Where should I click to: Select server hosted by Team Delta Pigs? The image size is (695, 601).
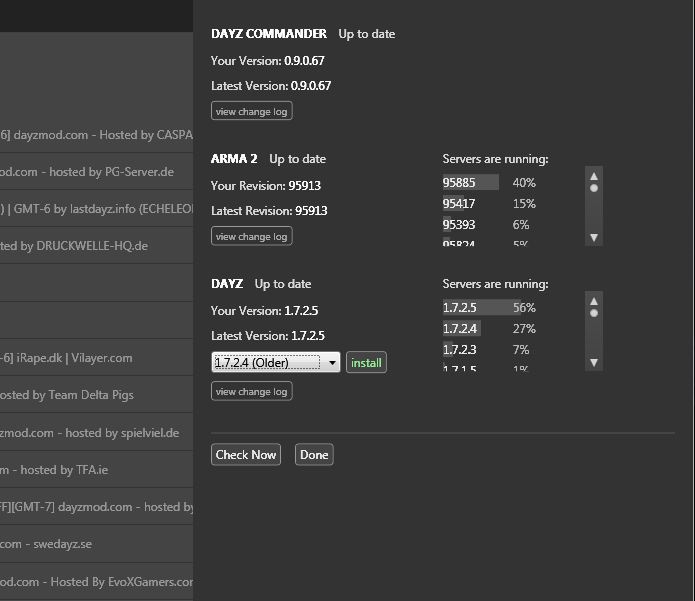point(96,395)
